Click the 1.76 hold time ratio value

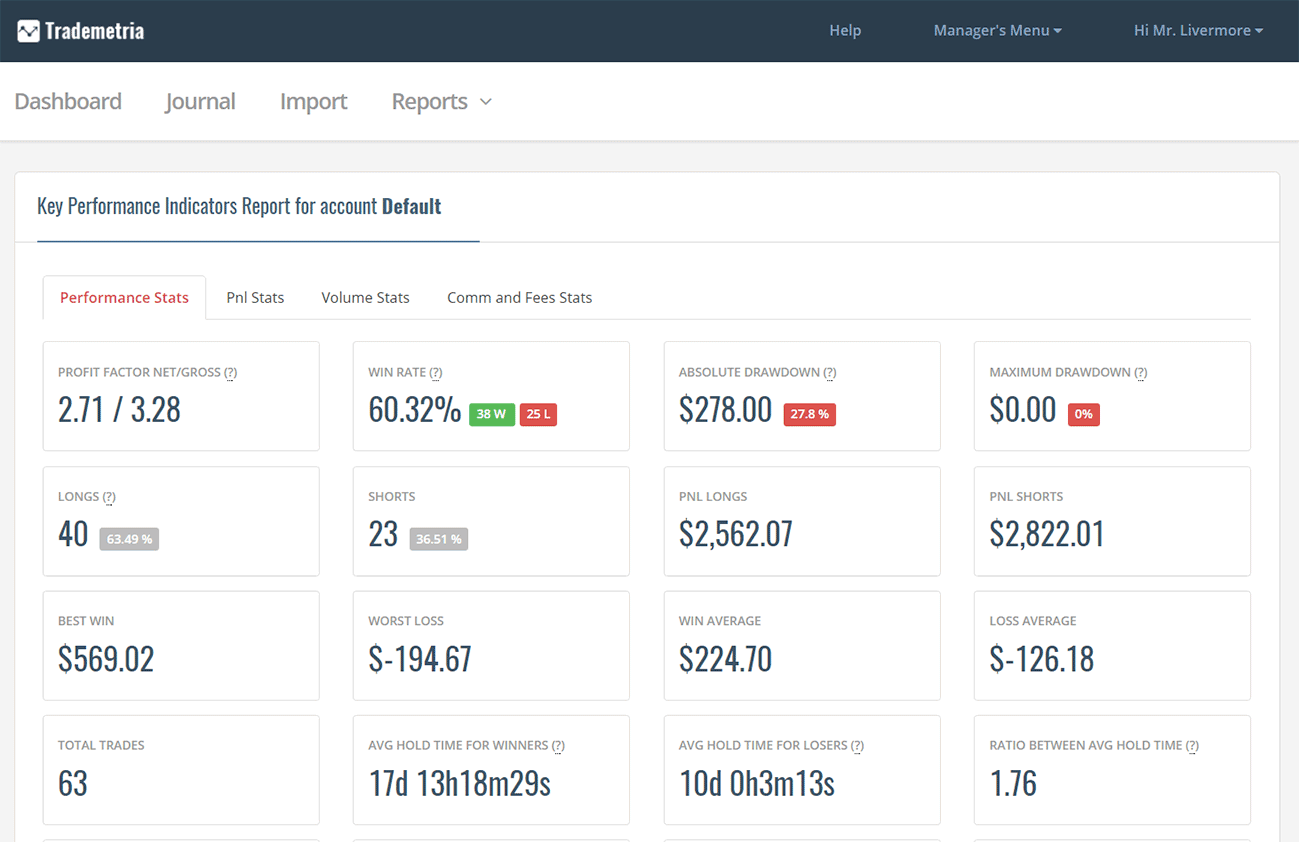tap(1013, 783)
